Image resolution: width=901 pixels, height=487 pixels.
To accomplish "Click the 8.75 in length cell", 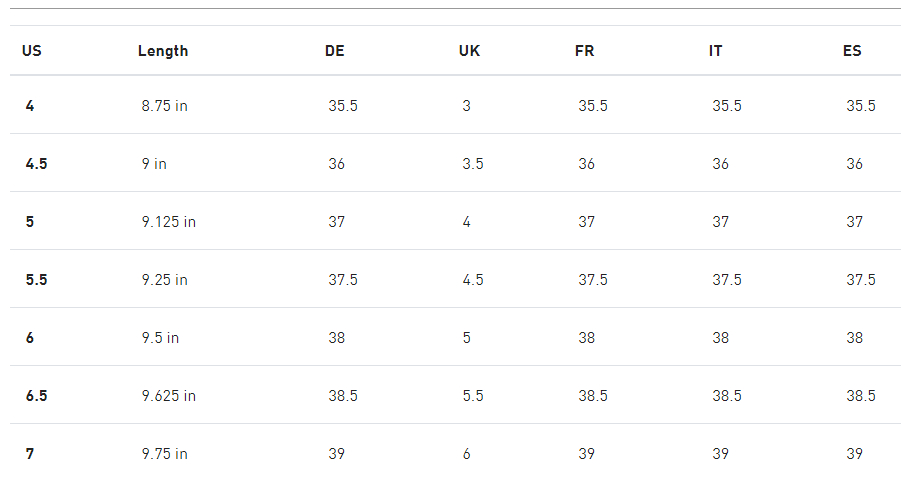I will click(x=164, y=106).
